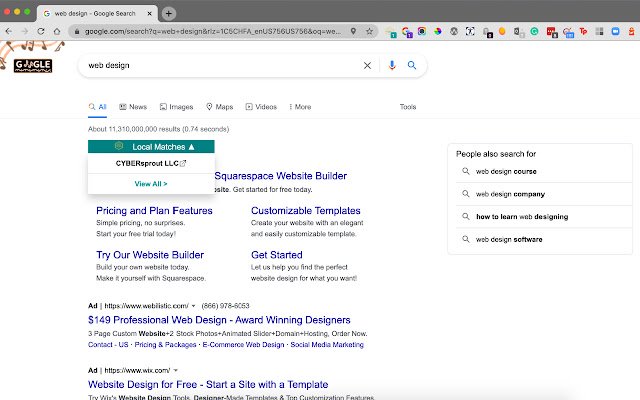Click the web design search input field
The width and height of the screenshot is (640, 400).
(x=222, y=65)
